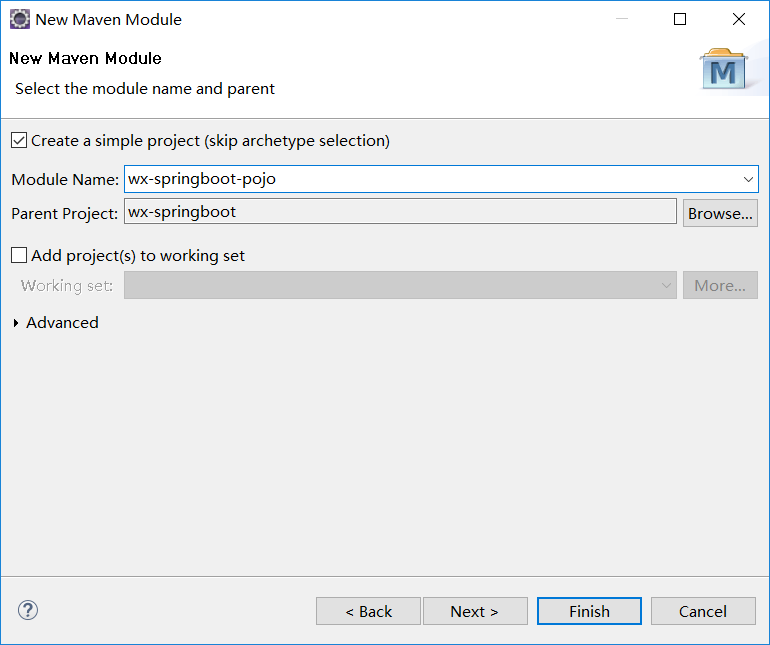Proceed with the Next button
770x645 pixels.
coord(474,611)
